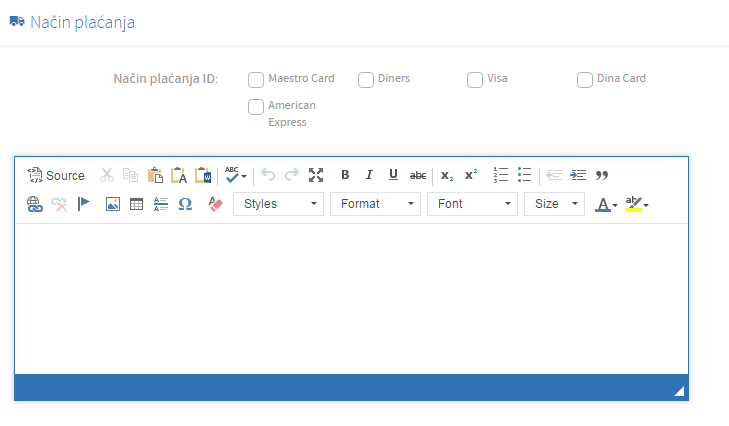729x426 pixels.
Task: Click the Redo arrow icon
Action: click(292, 175)
